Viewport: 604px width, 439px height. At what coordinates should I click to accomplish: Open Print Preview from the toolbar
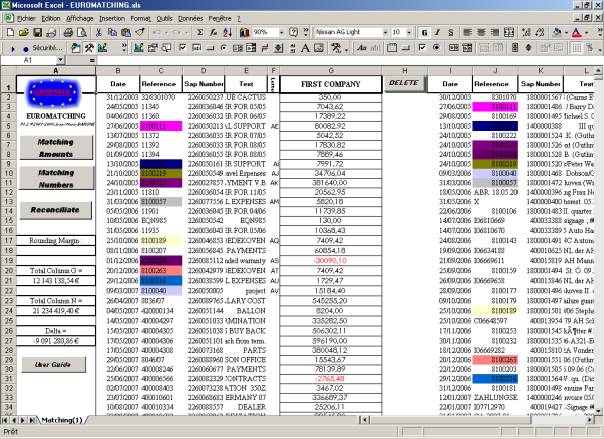pyautogui.click(x=81, y=32)
